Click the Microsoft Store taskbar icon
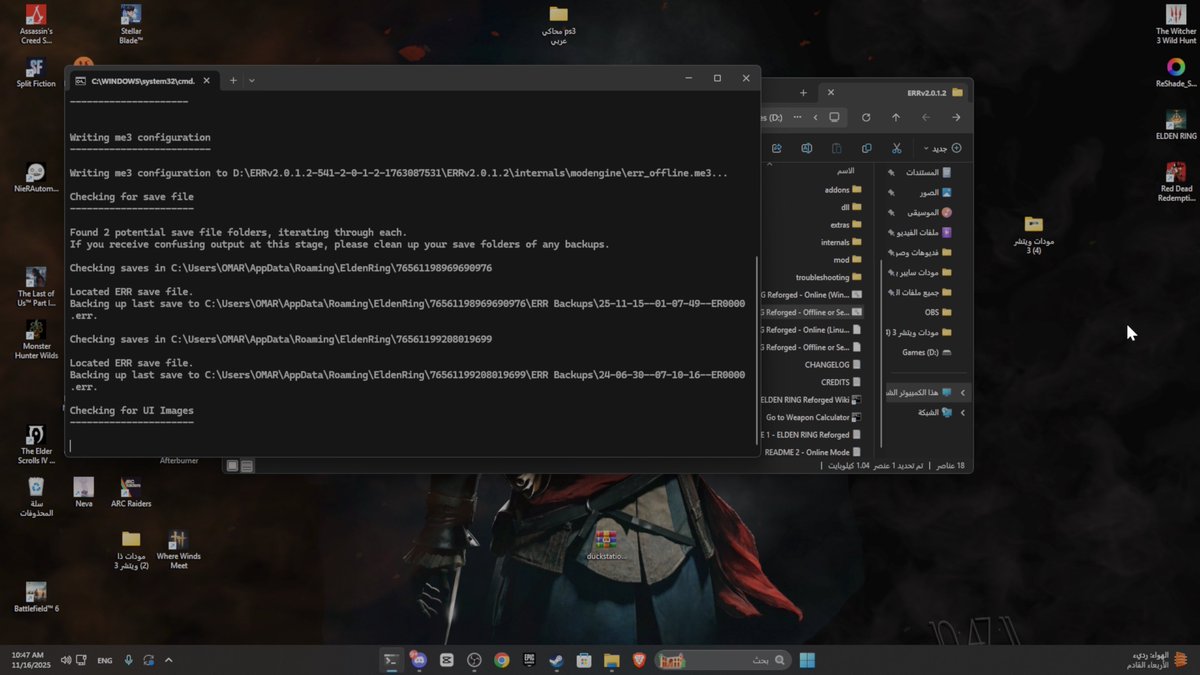Image resolution: width=1200 pixels, height=675 pixels. click(584, 660)
